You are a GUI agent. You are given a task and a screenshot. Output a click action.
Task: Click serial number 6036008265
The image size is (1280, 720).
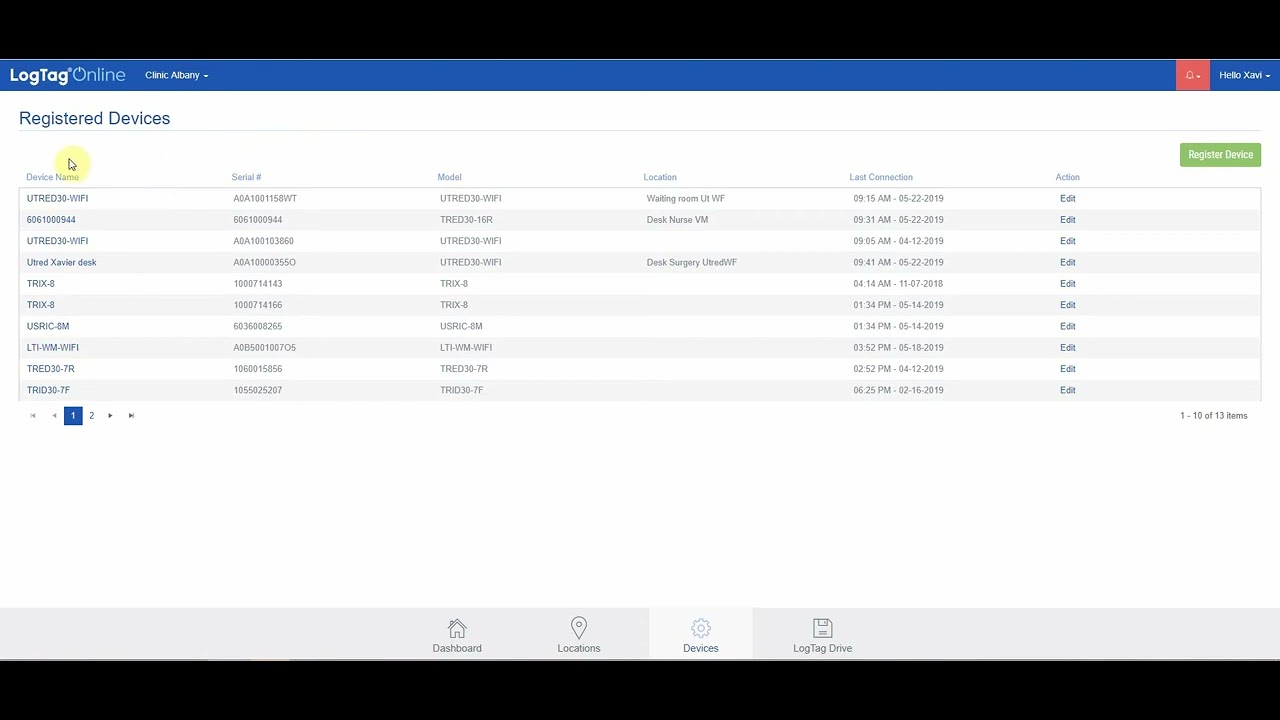(257, 326)
